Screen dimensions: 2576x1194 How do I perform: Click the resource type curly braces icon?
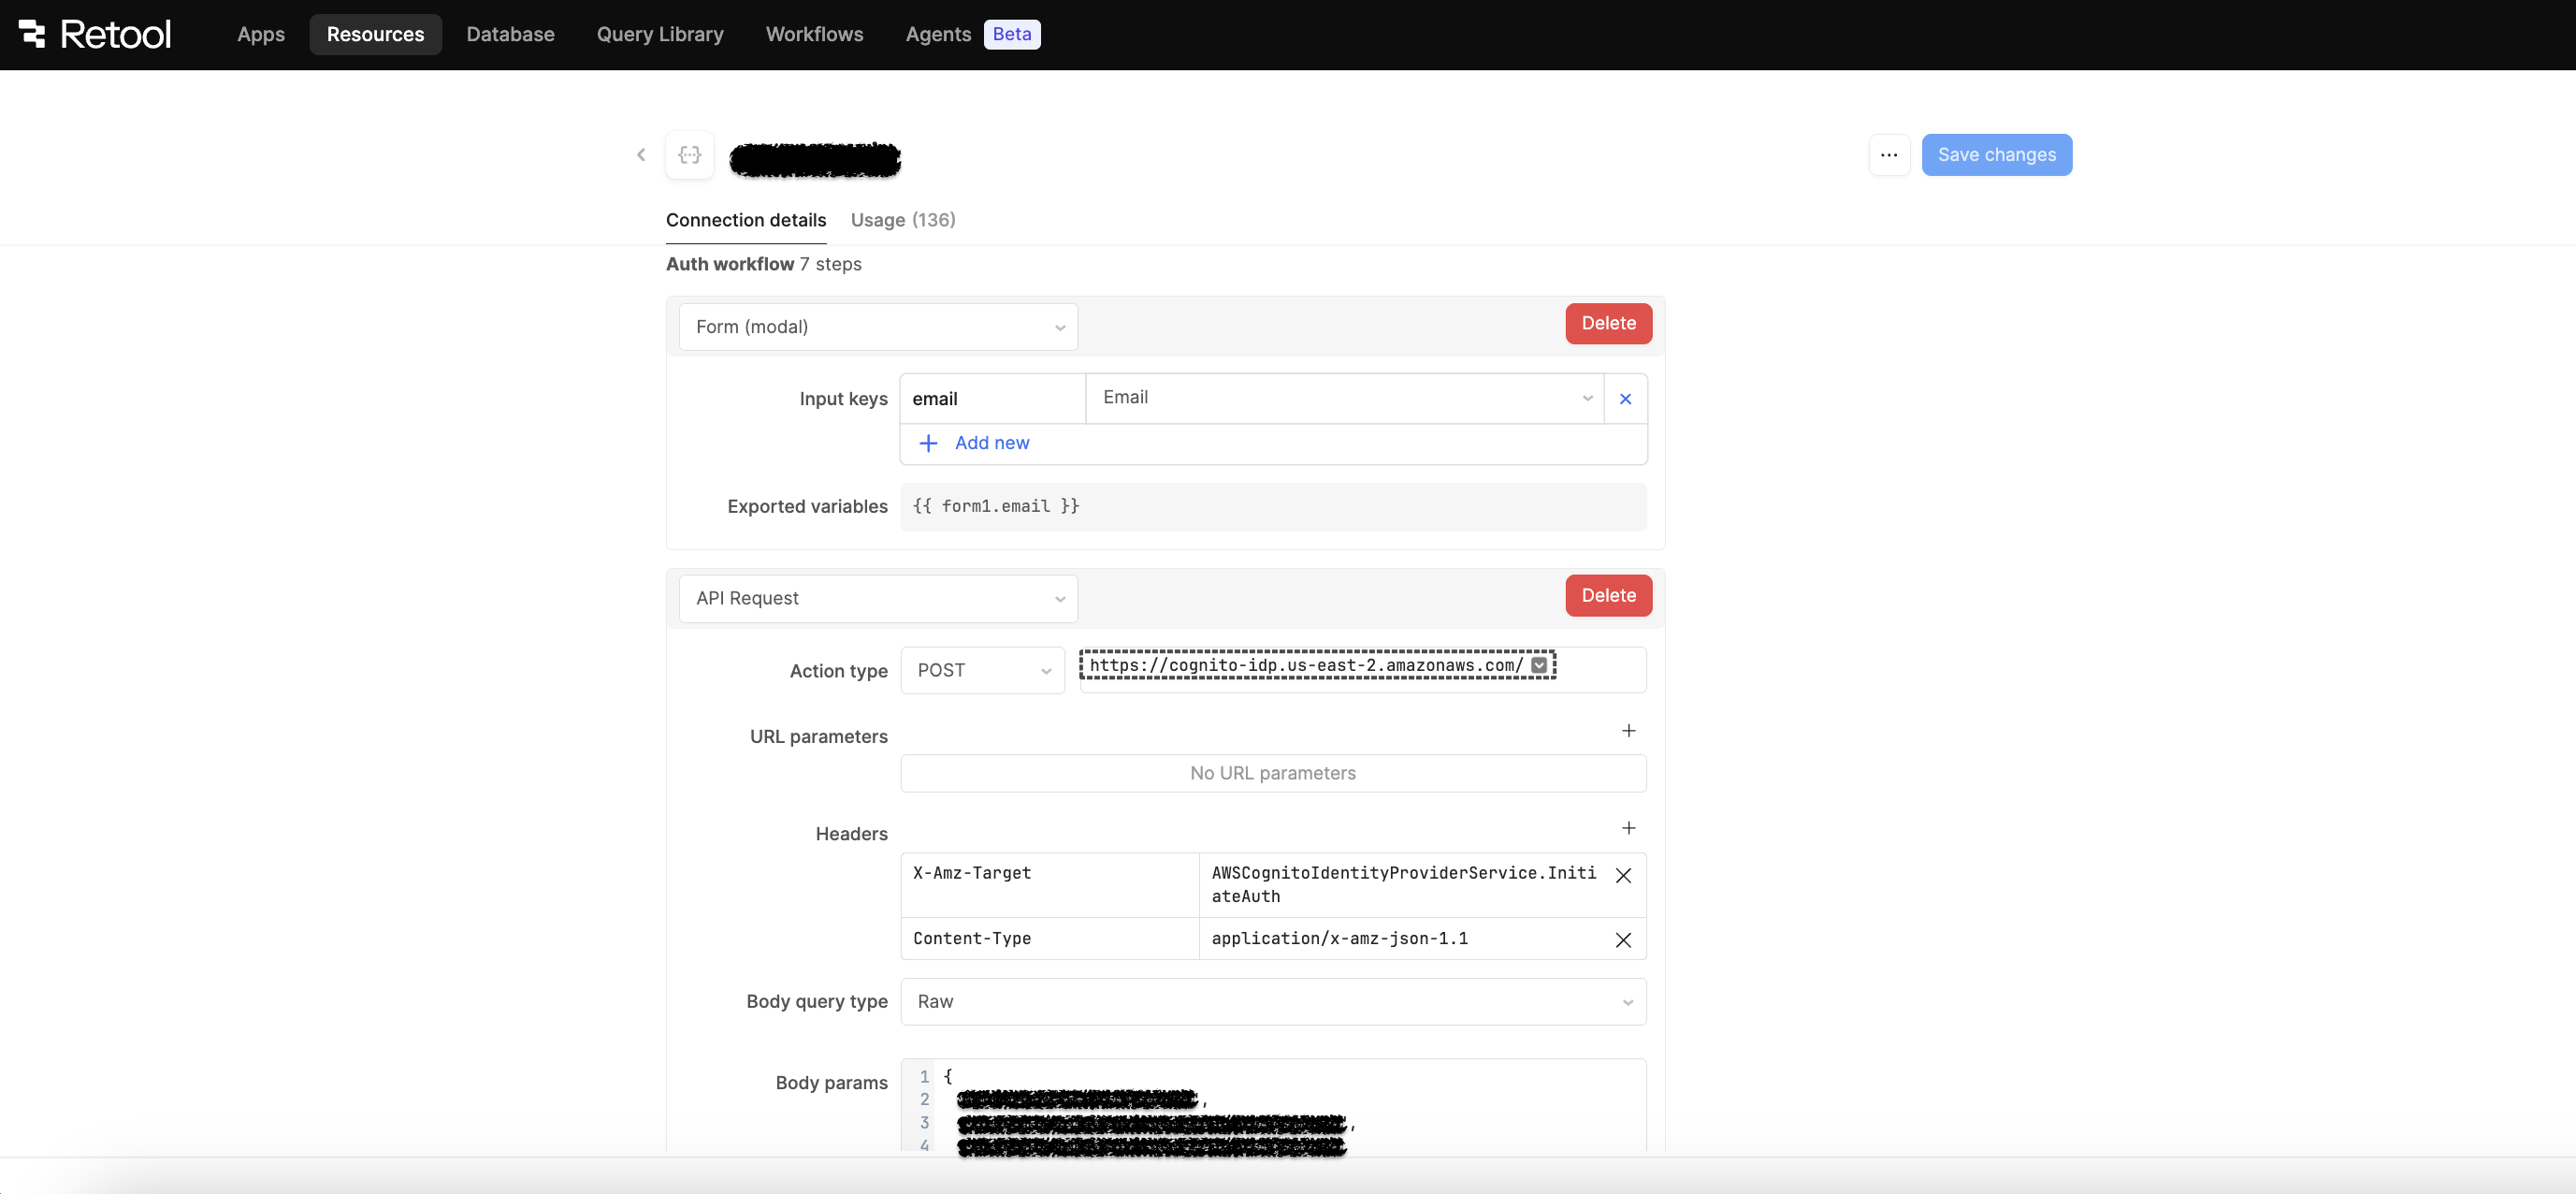(689, 155)
